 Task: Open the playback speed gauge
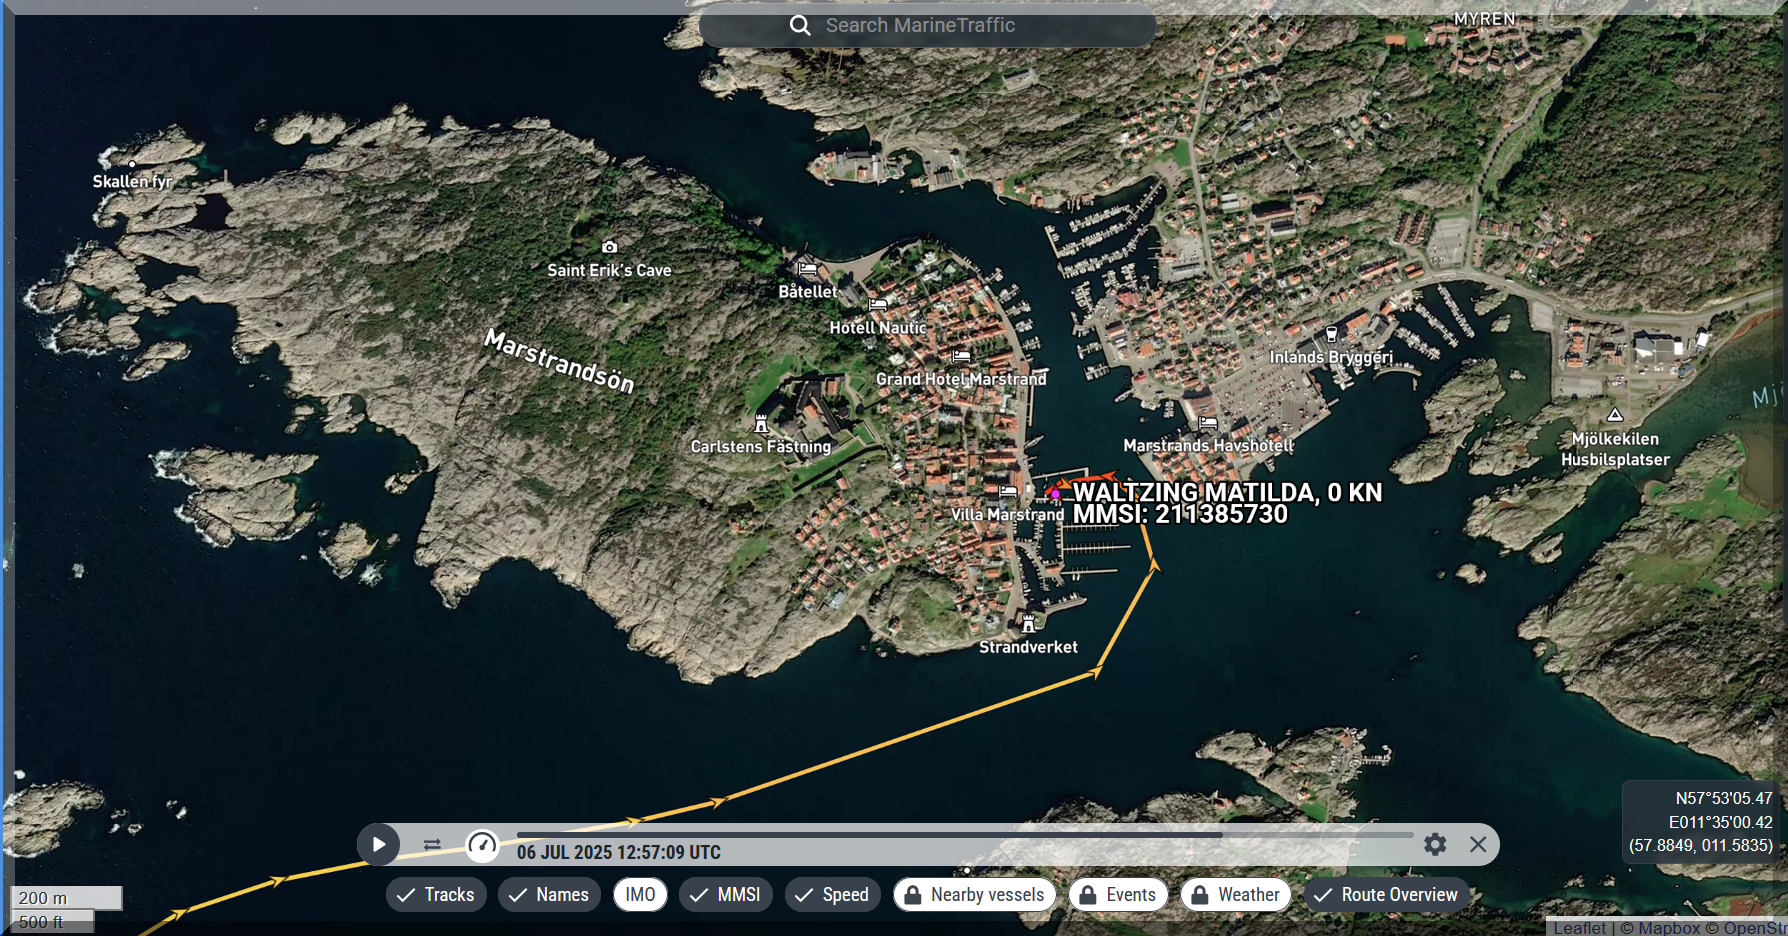(482, 845)
